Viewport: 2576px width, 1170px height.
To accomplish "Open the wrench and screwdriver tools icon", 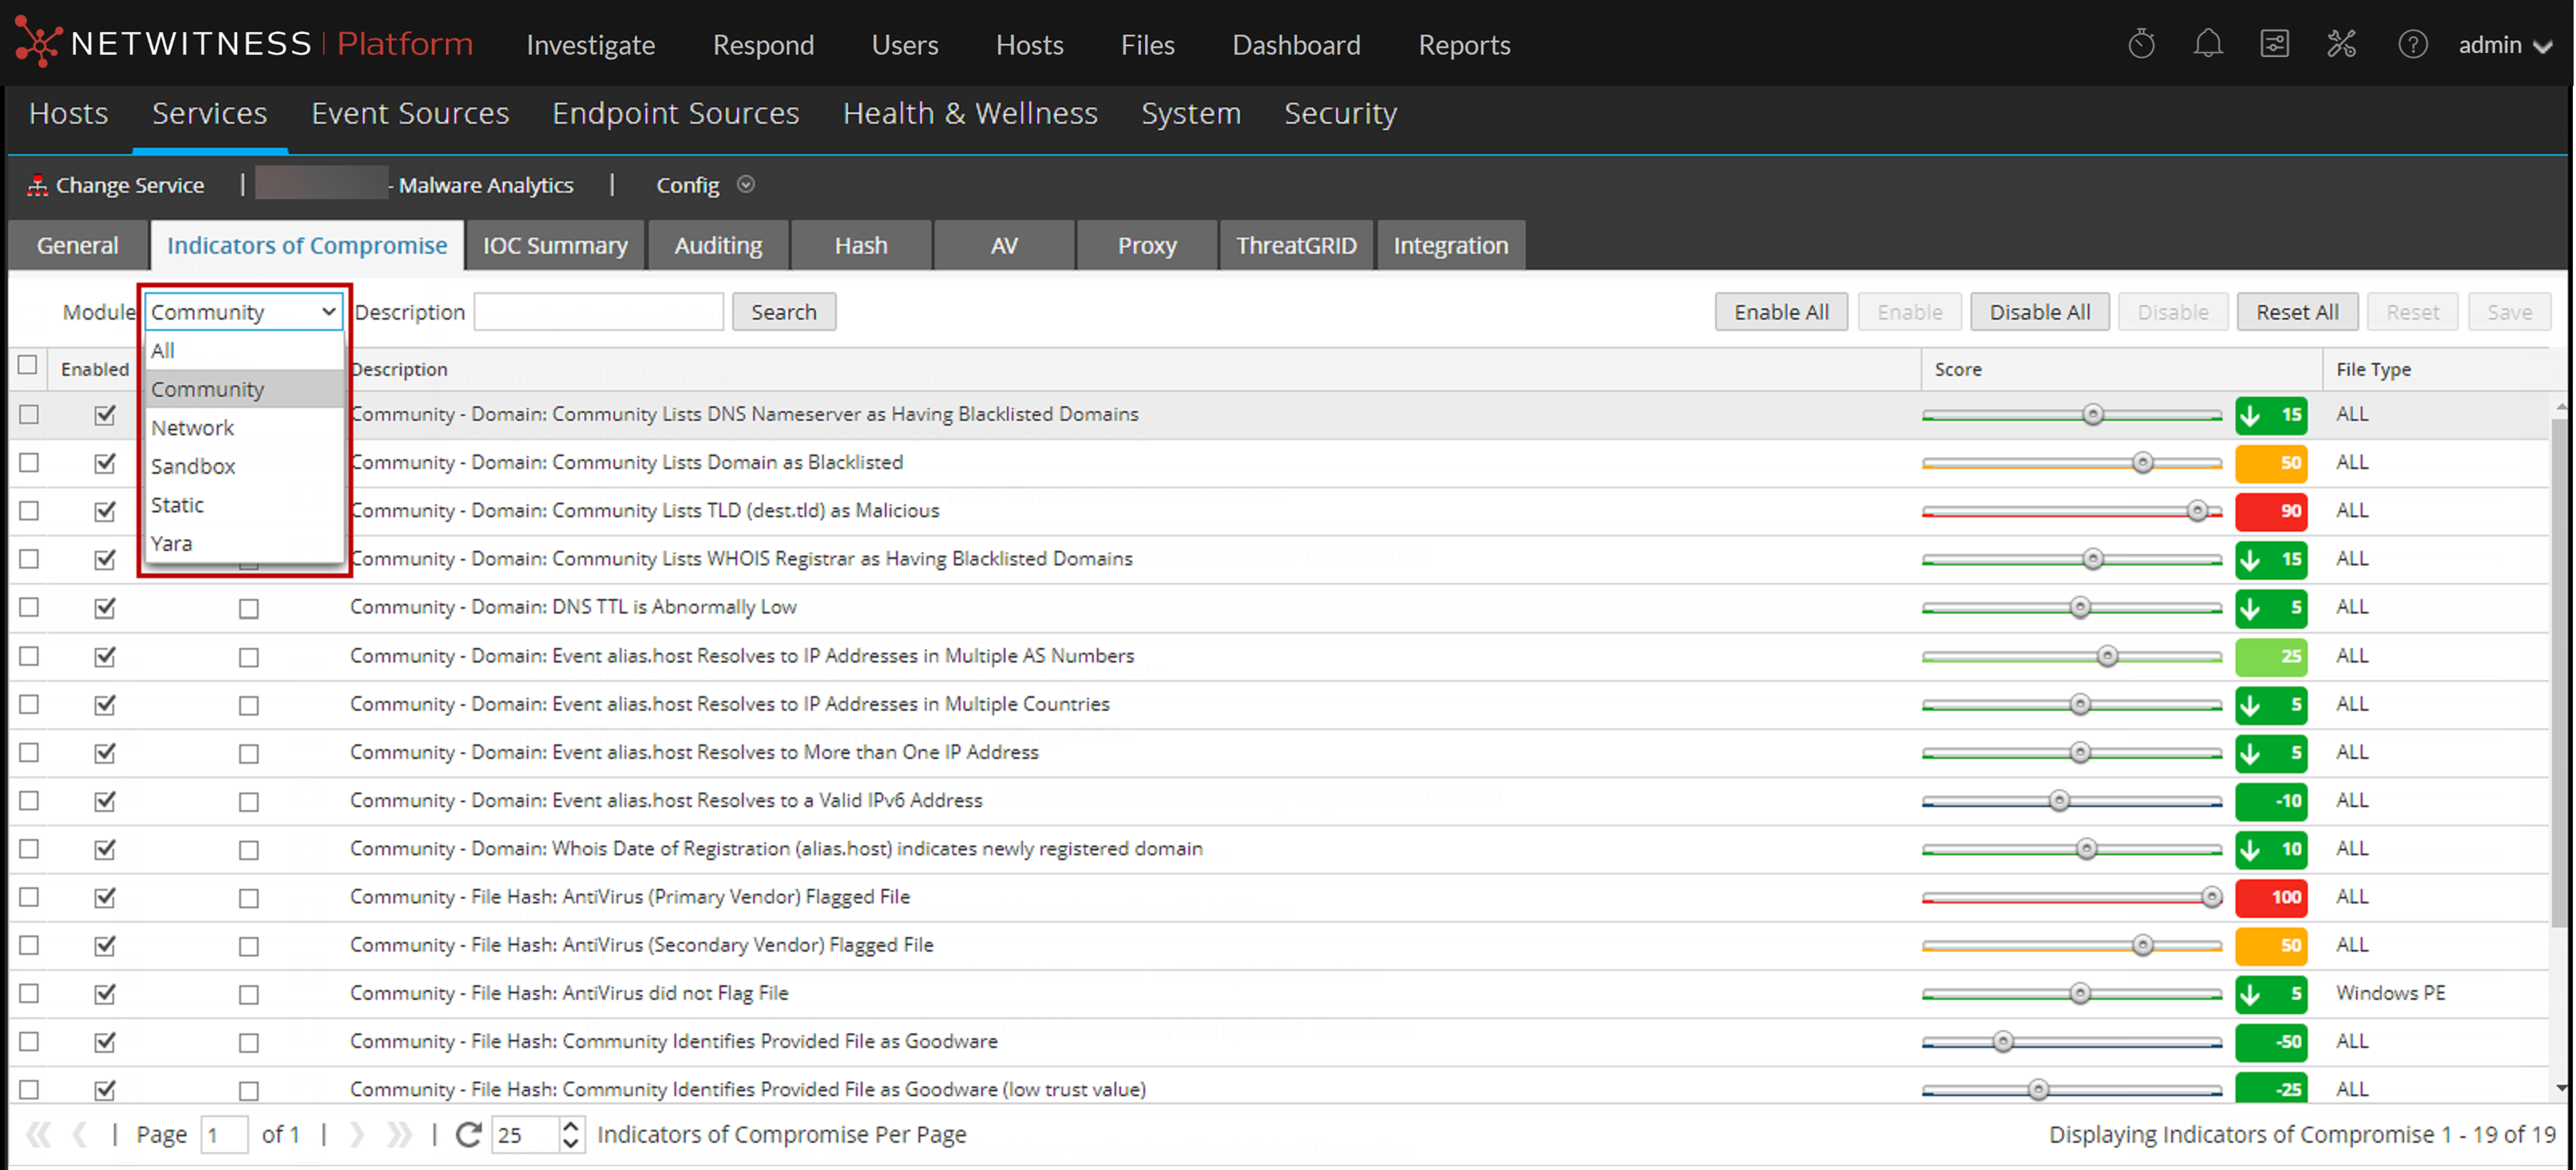I will click(x=2341, y=45).
